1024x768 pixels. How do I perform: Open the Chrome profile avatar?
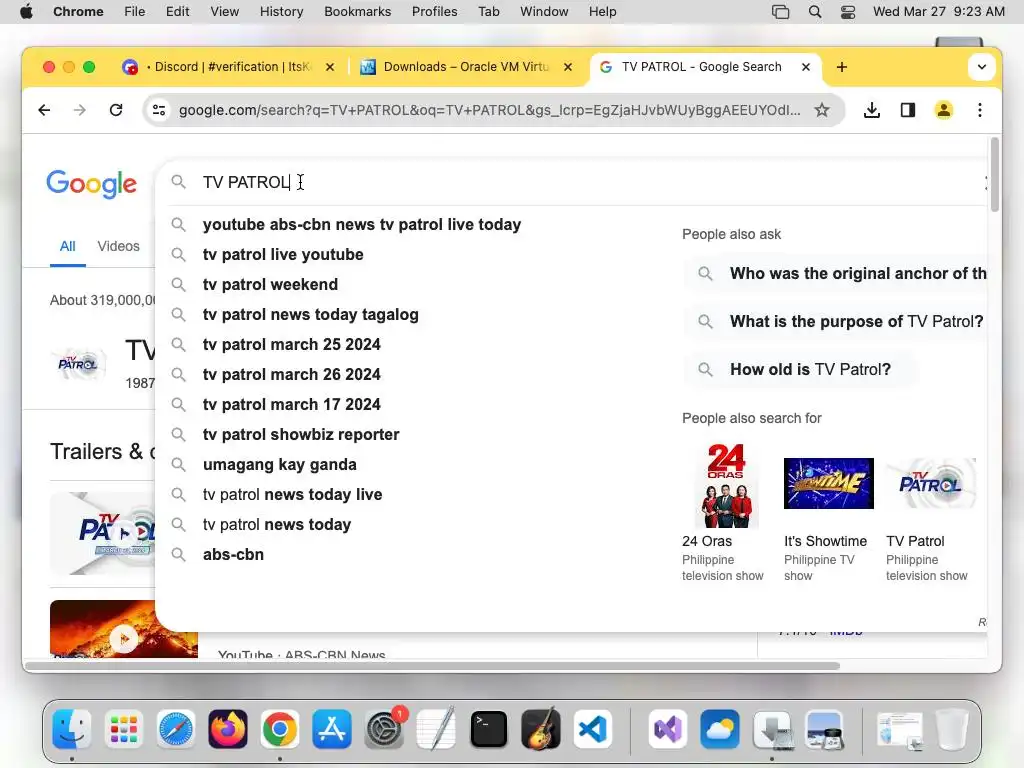pos(944,110)
